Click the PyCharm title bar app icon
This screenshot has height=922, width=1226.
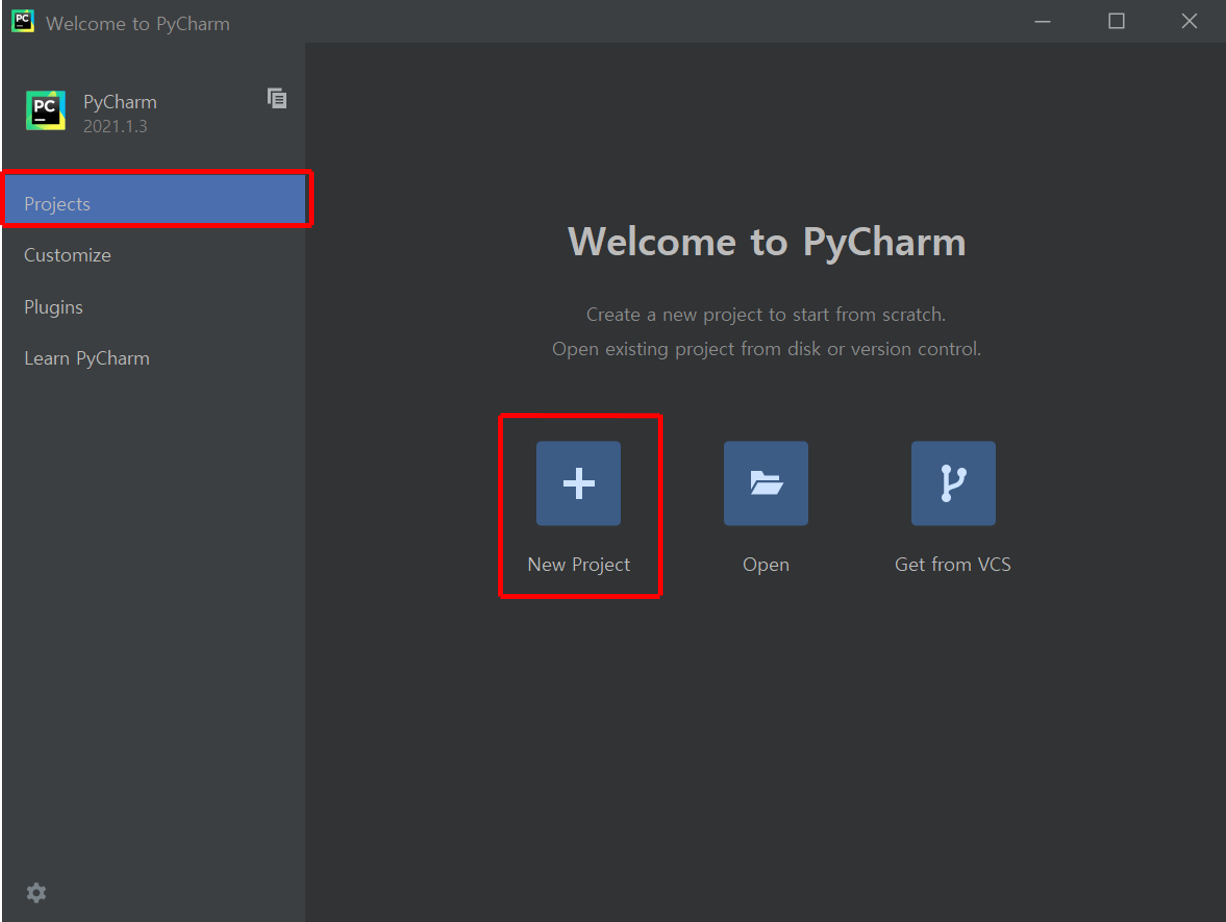coord(22,21)
